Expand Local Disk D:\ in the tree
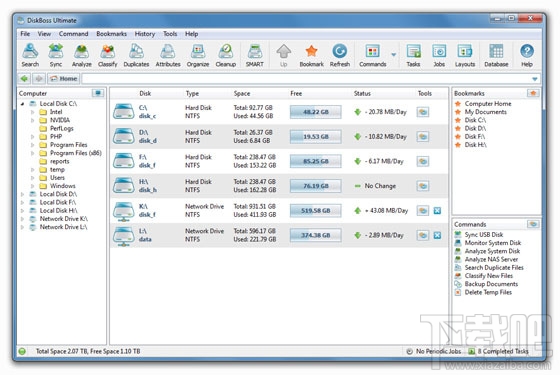The image size is (560, 375). tap(22, 194)
